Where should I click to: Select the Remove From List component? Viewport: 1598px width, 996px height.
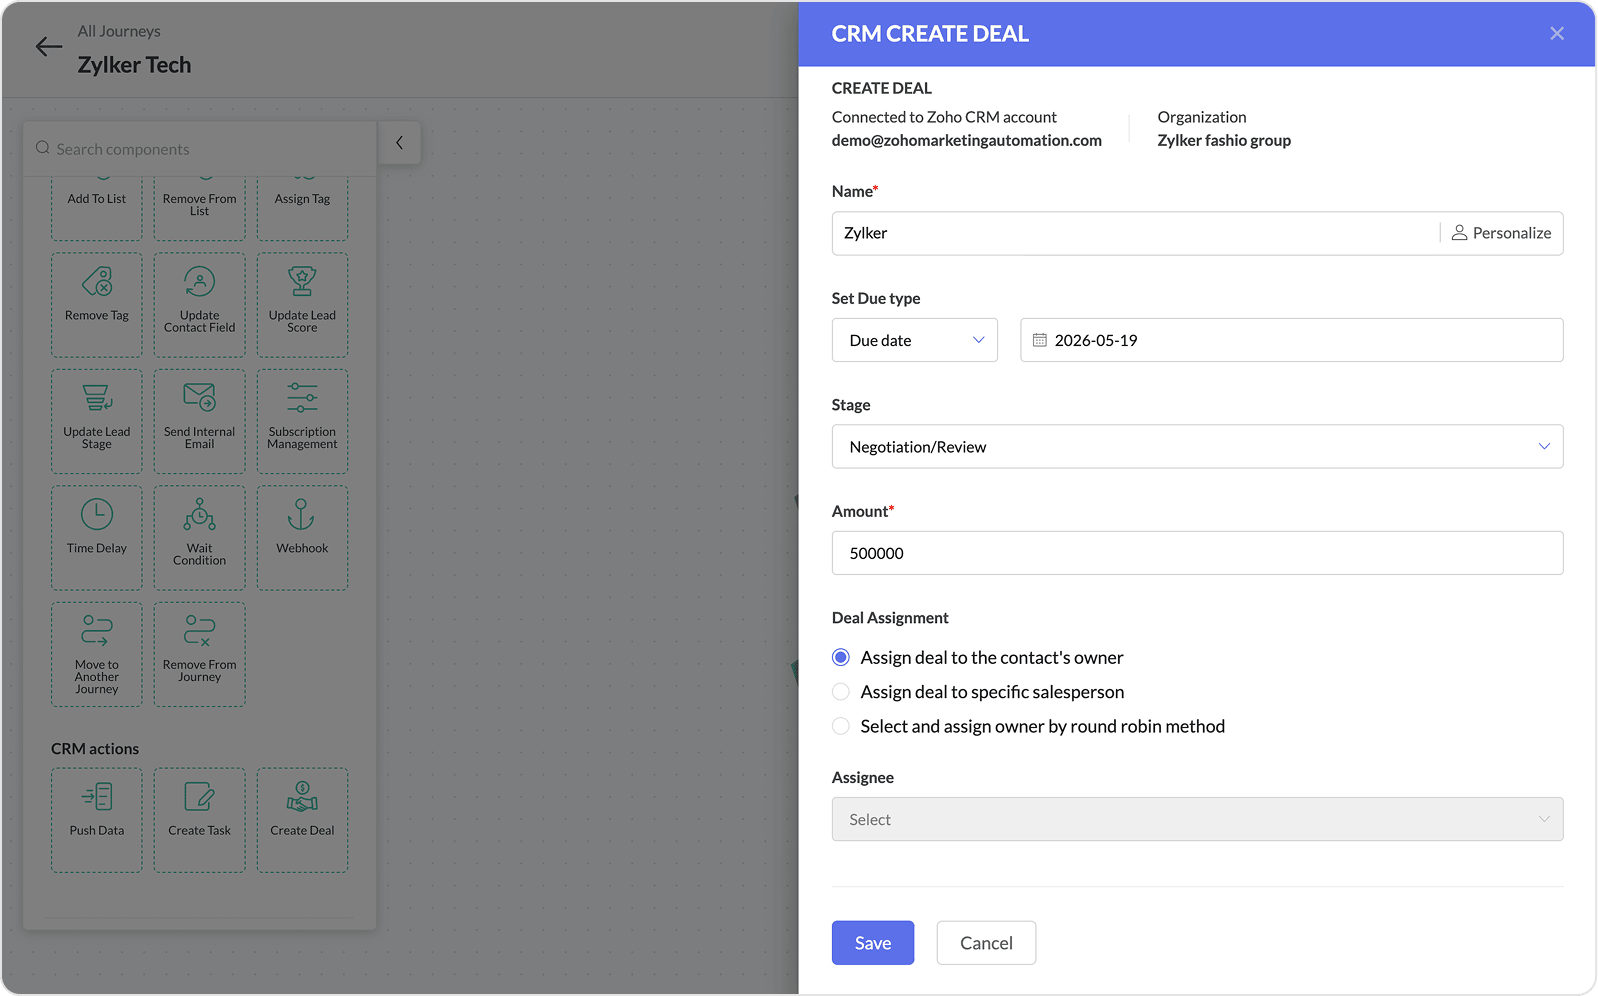200,208
